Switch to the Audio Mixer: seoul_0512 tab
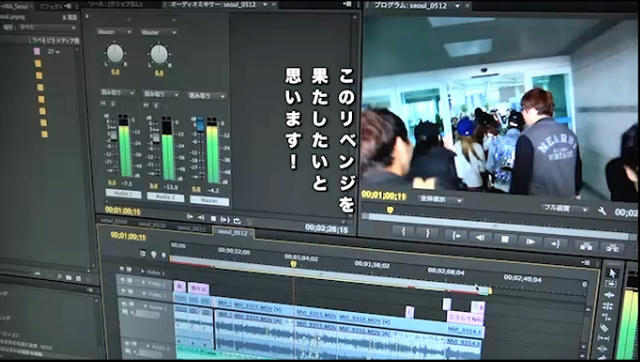 pos(214,5)
